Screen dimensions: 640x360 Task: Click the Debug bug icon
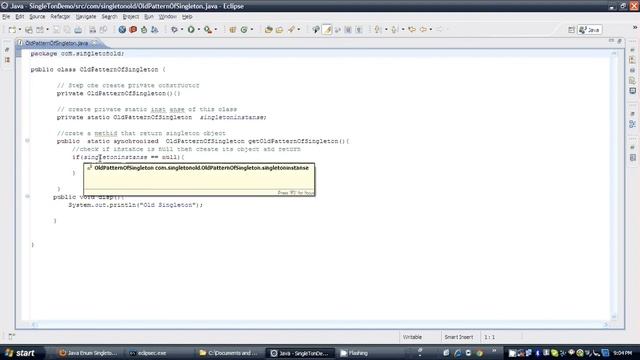pyautogui.click(x=174, y=30)
